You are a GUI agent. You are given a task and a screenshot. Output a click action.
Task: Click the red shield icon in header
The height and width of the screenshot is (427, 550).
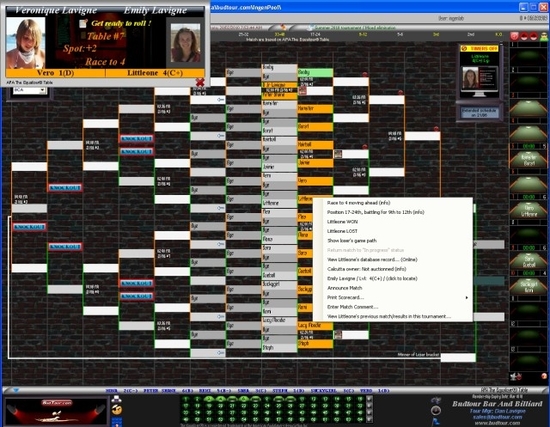click(x=515, y=36)
